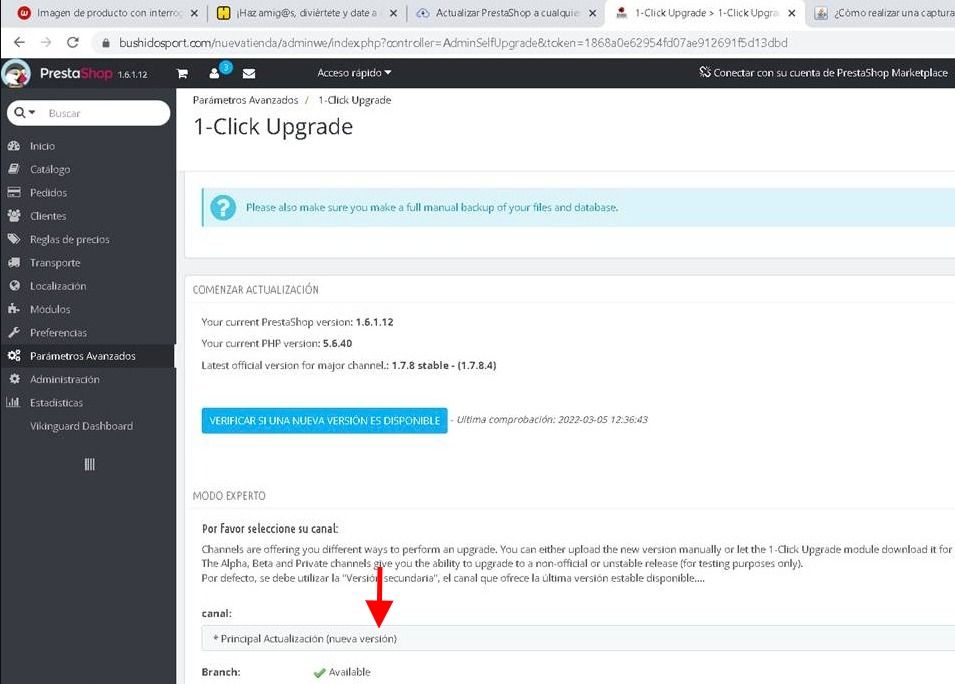Reload the page with browser refresh icon
The height and width of the screenshot is (684, 955).
[73, 43]
